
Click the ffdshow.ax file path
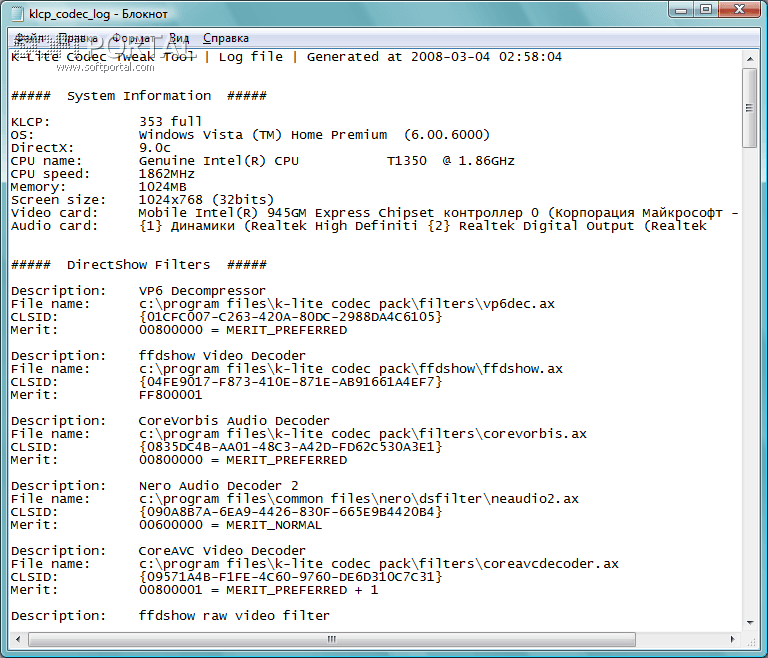click(x=351, y=369)
